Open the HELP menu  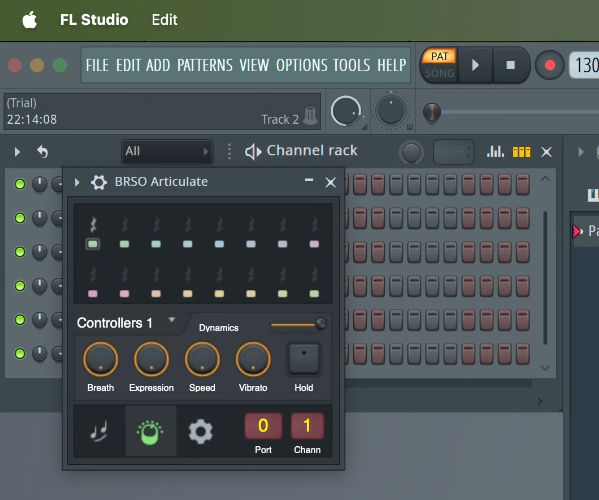[392, 65]
